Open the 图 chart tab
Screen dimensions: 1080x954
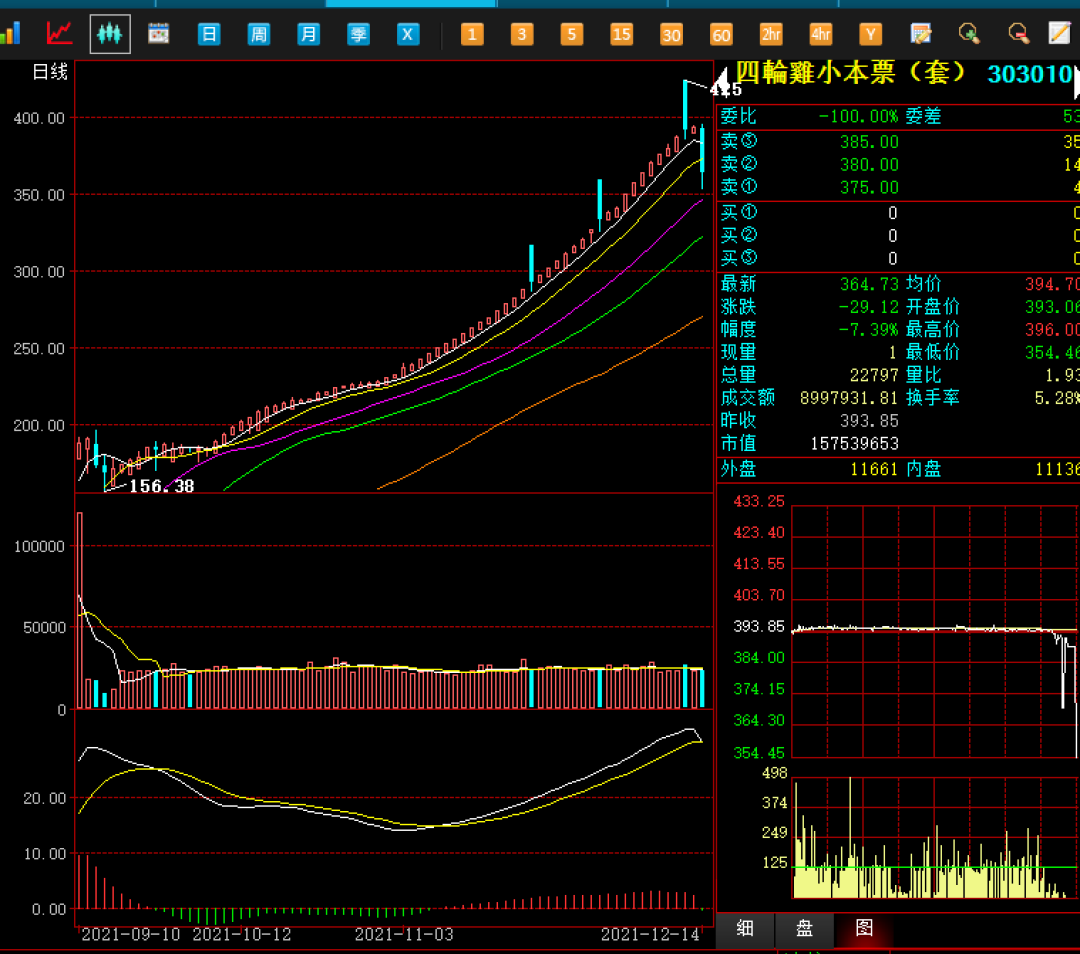click(864, 928)
